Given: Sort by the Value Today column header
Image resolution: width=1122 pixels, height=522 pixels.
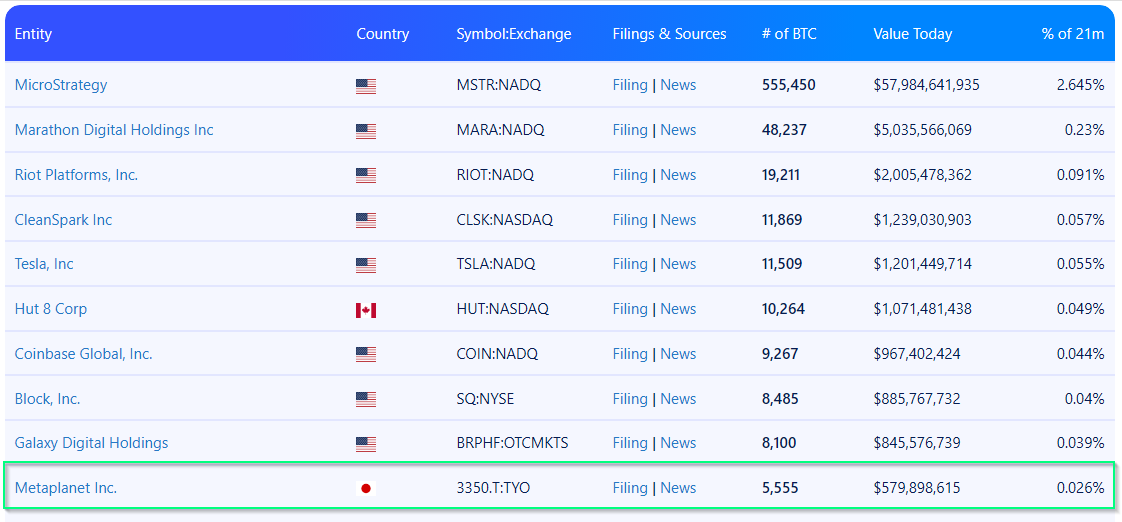Looking at the screenshot, I should pos(912,34).
